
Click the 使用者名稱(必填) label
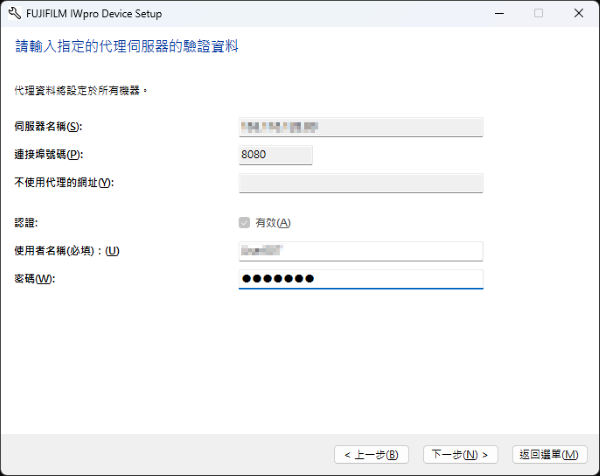(67, 250)
